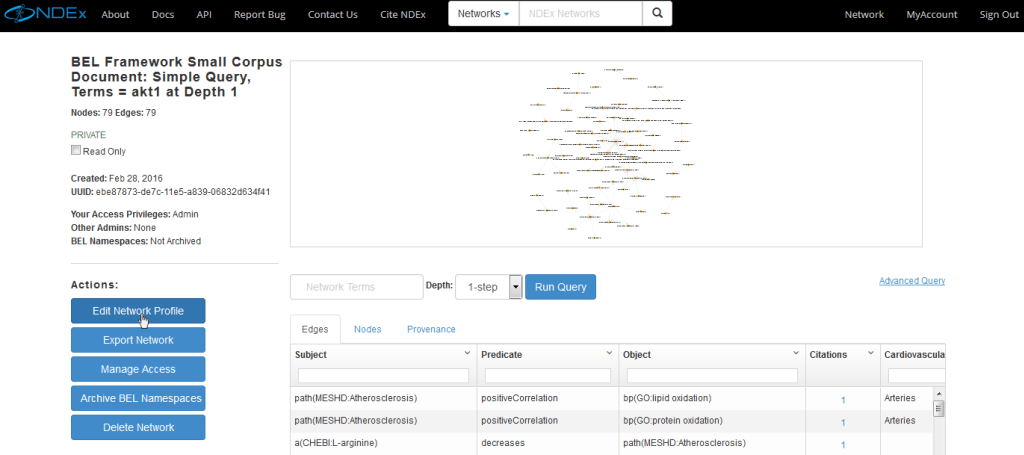Image resolution: width=1024 pixels, height=455 pixels.
Task: Click the UUID value text
Action: pos(183,192)
